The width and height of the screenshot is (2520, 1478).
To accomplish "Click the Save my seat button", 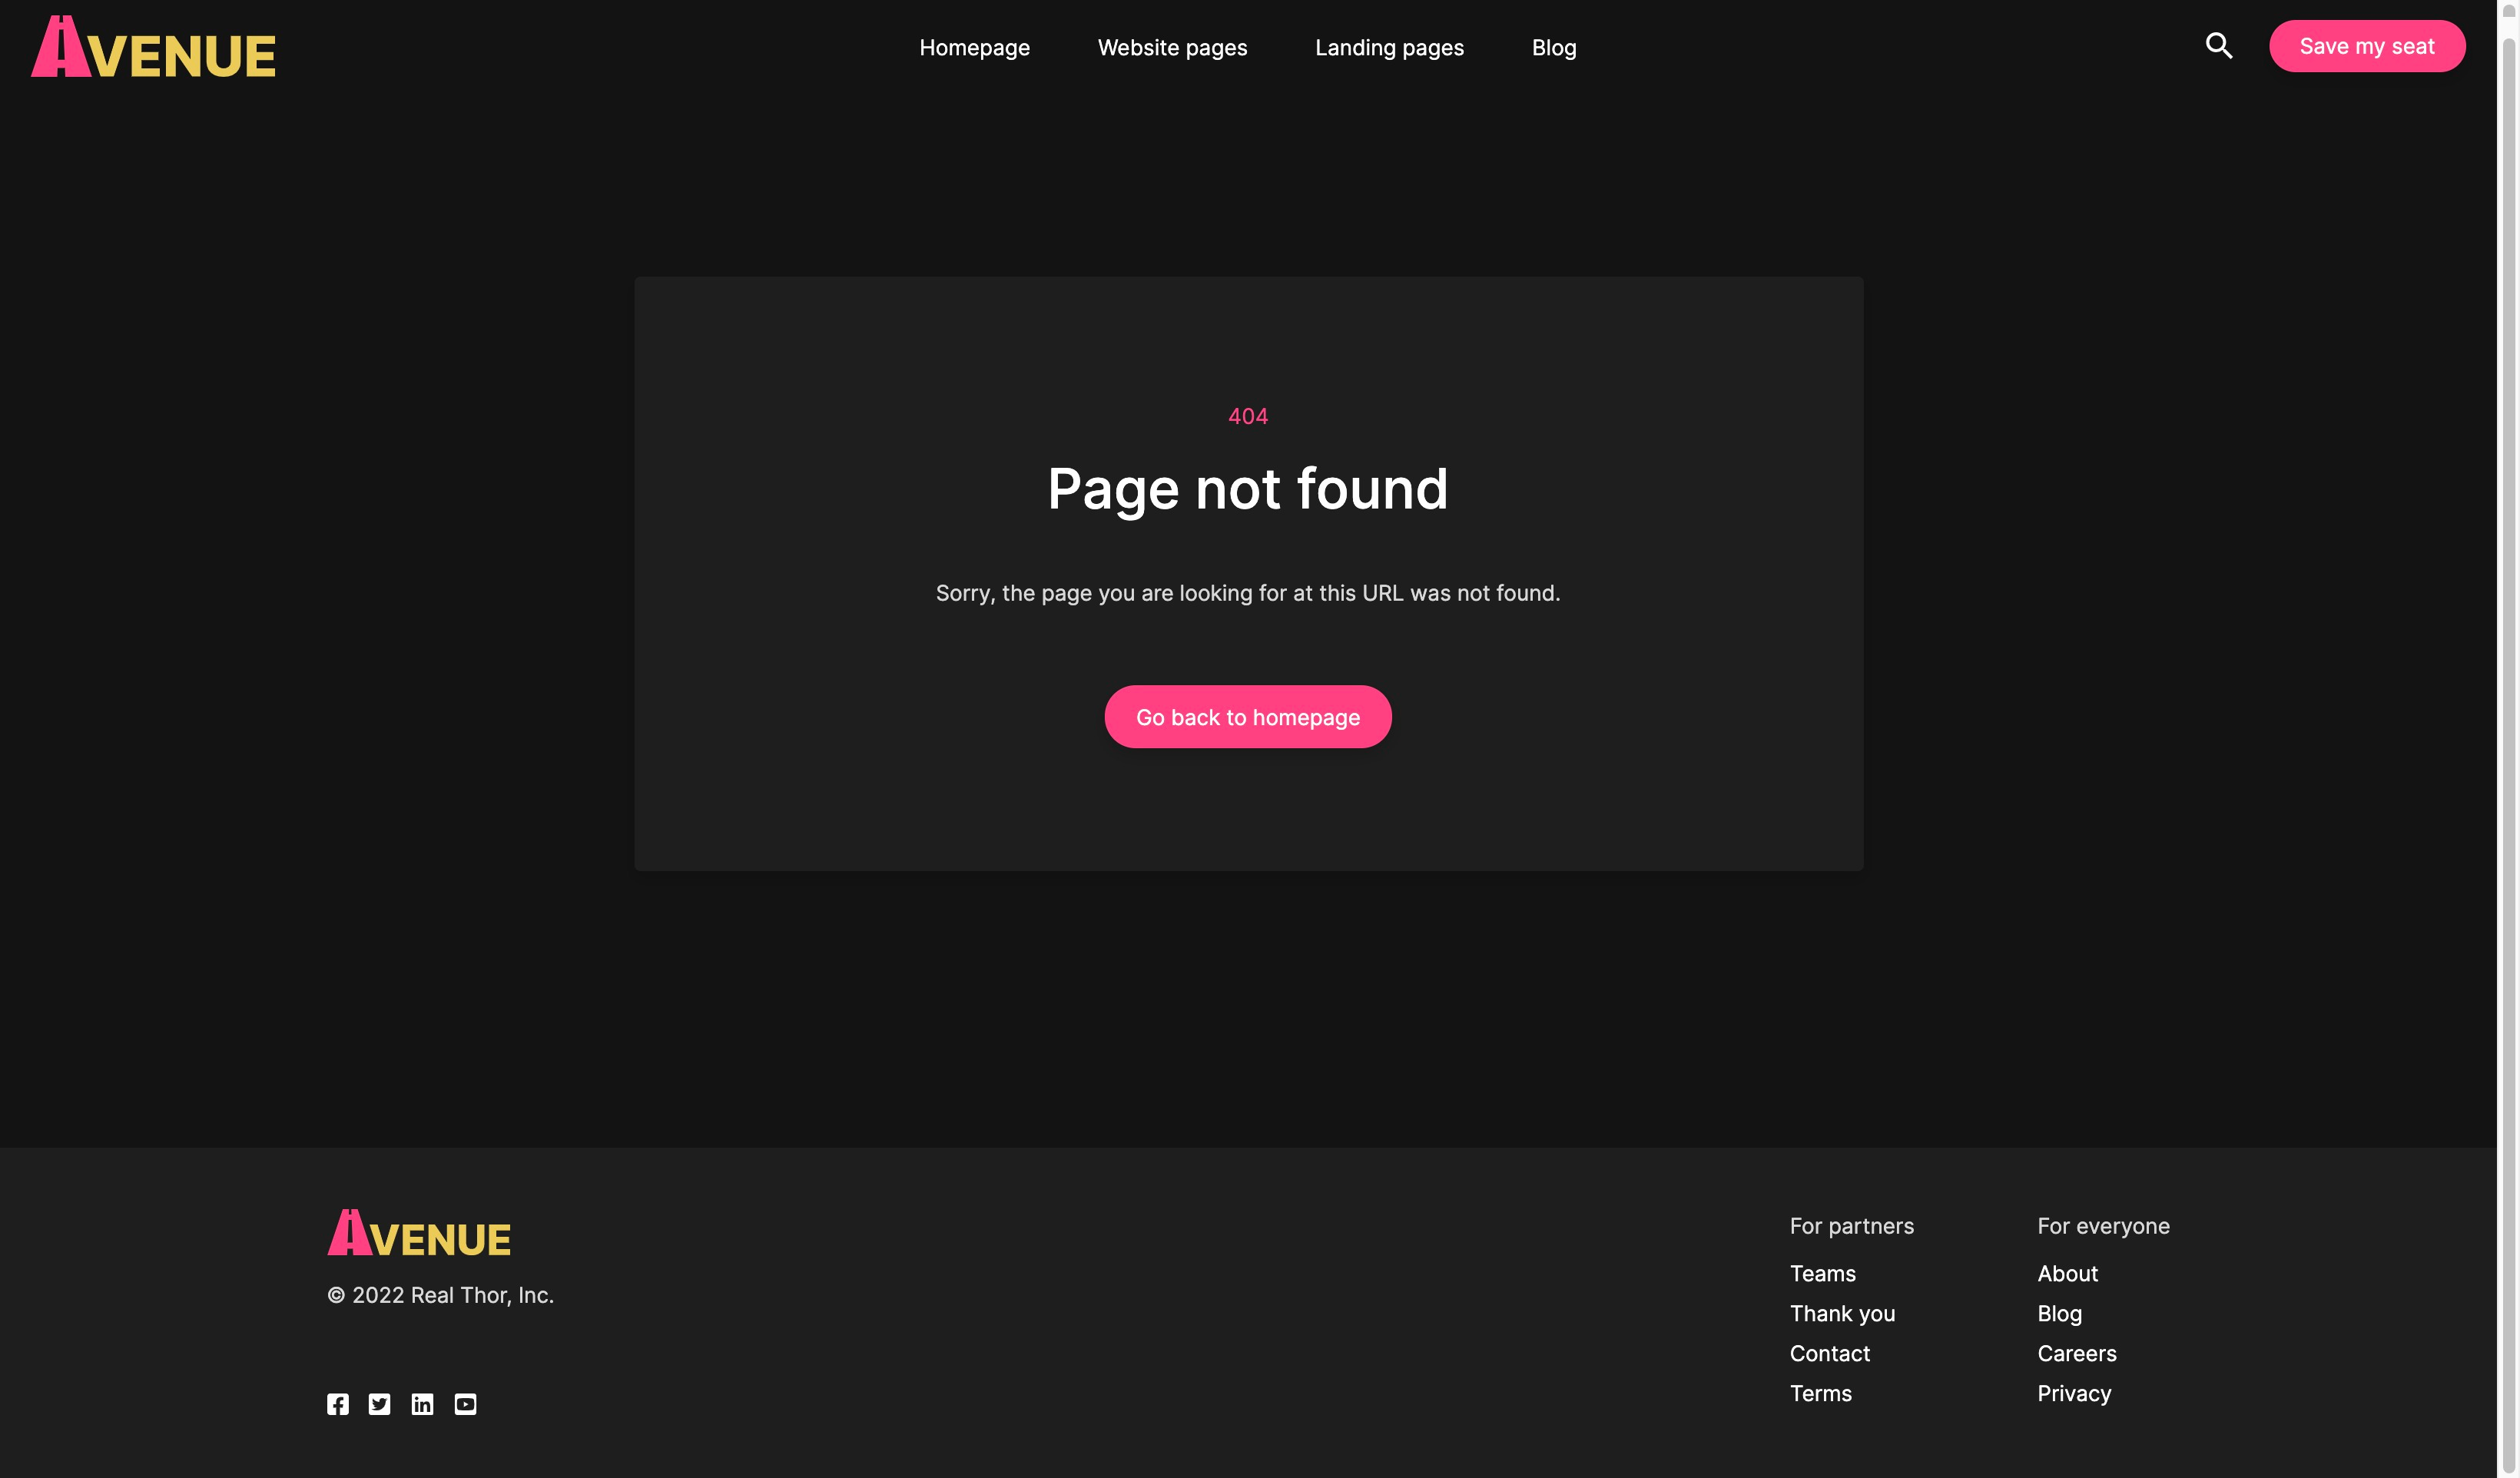I will [2367, 46].
